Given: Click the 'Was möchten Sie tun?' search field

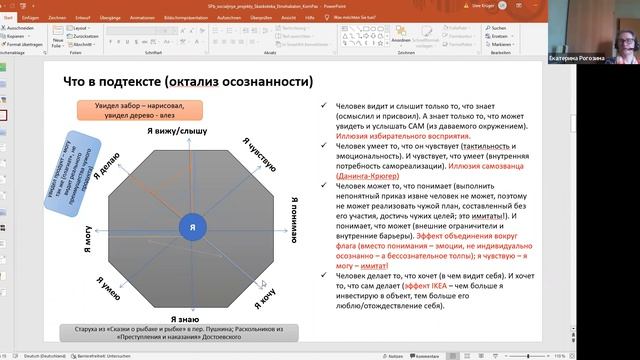Looking at the screenshot, I should (354, 18).
